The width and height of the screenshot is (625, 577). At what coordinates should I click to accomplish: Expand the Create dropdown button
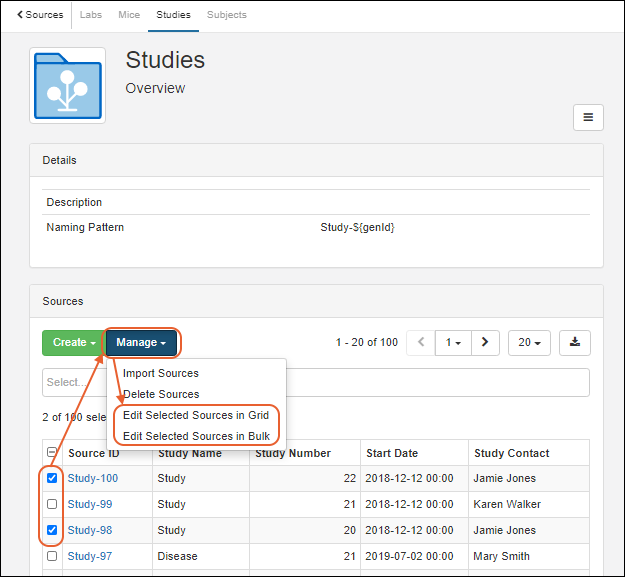[x=69, y=342]
